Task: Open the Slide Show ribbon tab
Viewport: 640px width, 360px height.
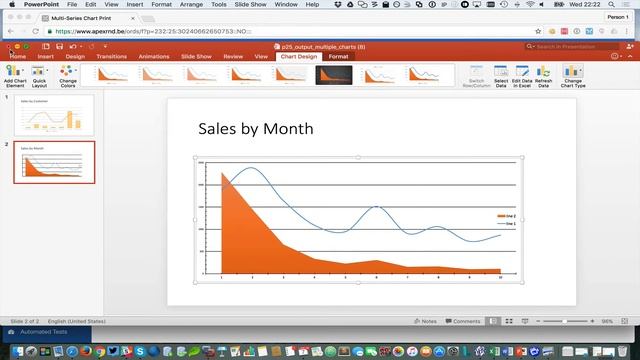Action: [196, 57]
